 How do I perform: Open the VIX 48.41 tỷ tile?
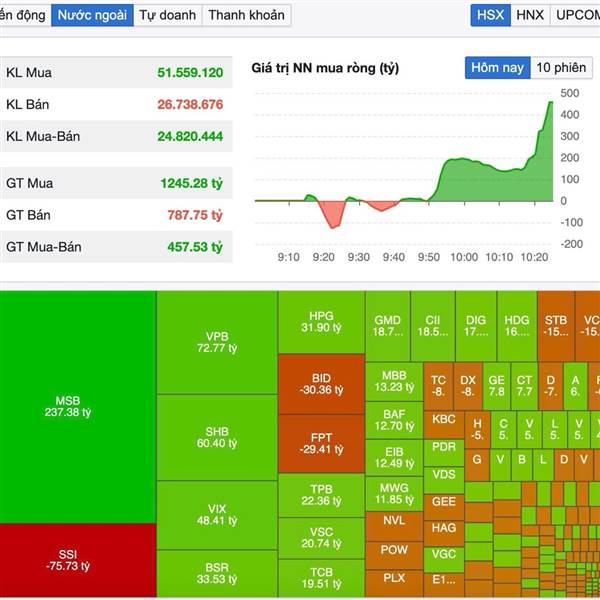pyautogui.click(x=217, y=515)
